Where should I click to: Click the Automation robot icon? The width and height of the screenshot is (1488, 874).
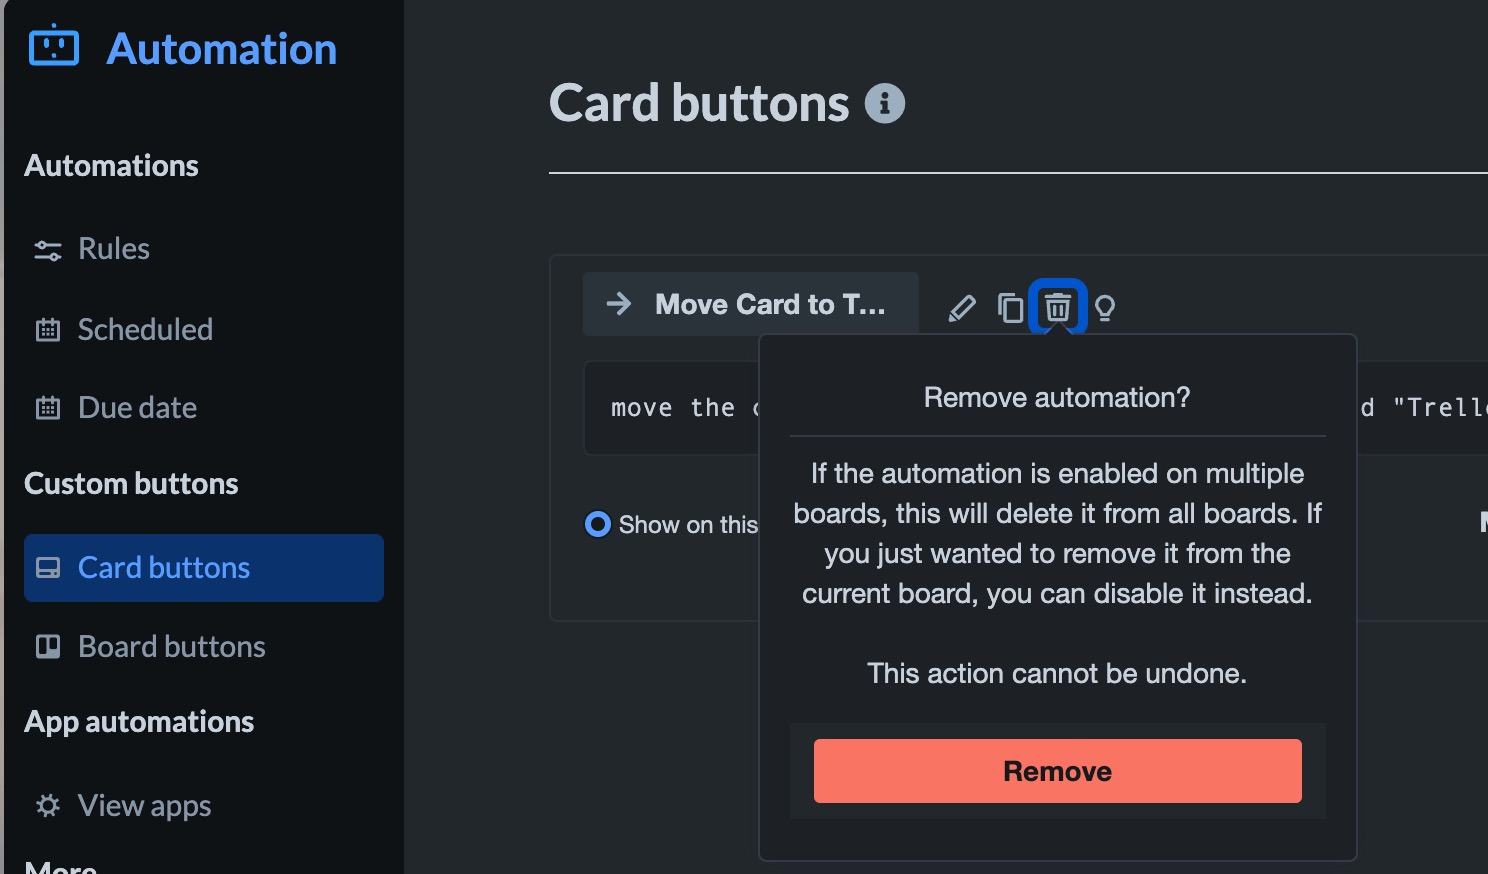click(54, 46)
